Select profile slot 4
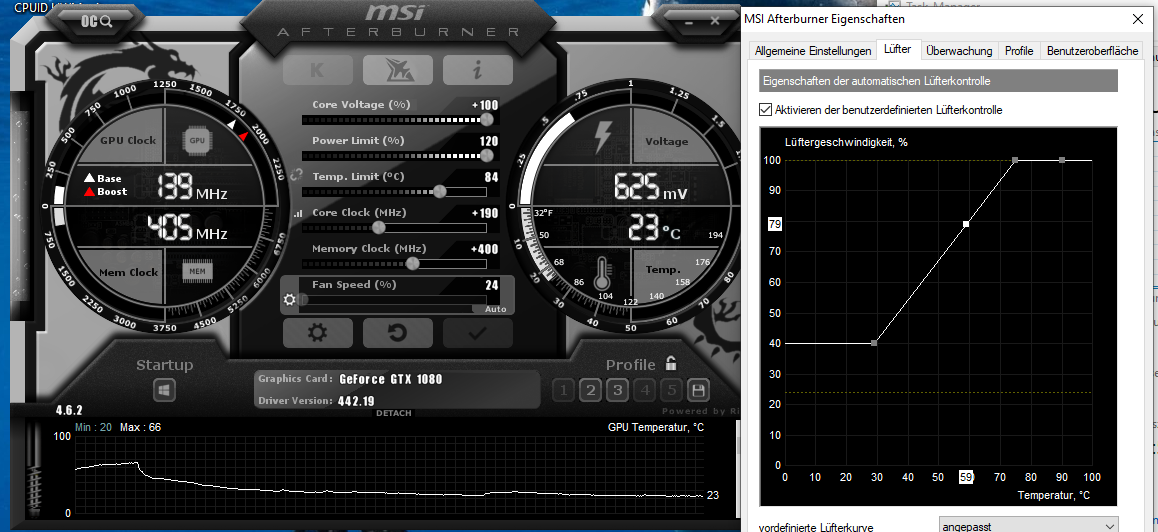This screenshot has height=532, width=1158. [x=645, y=389]
